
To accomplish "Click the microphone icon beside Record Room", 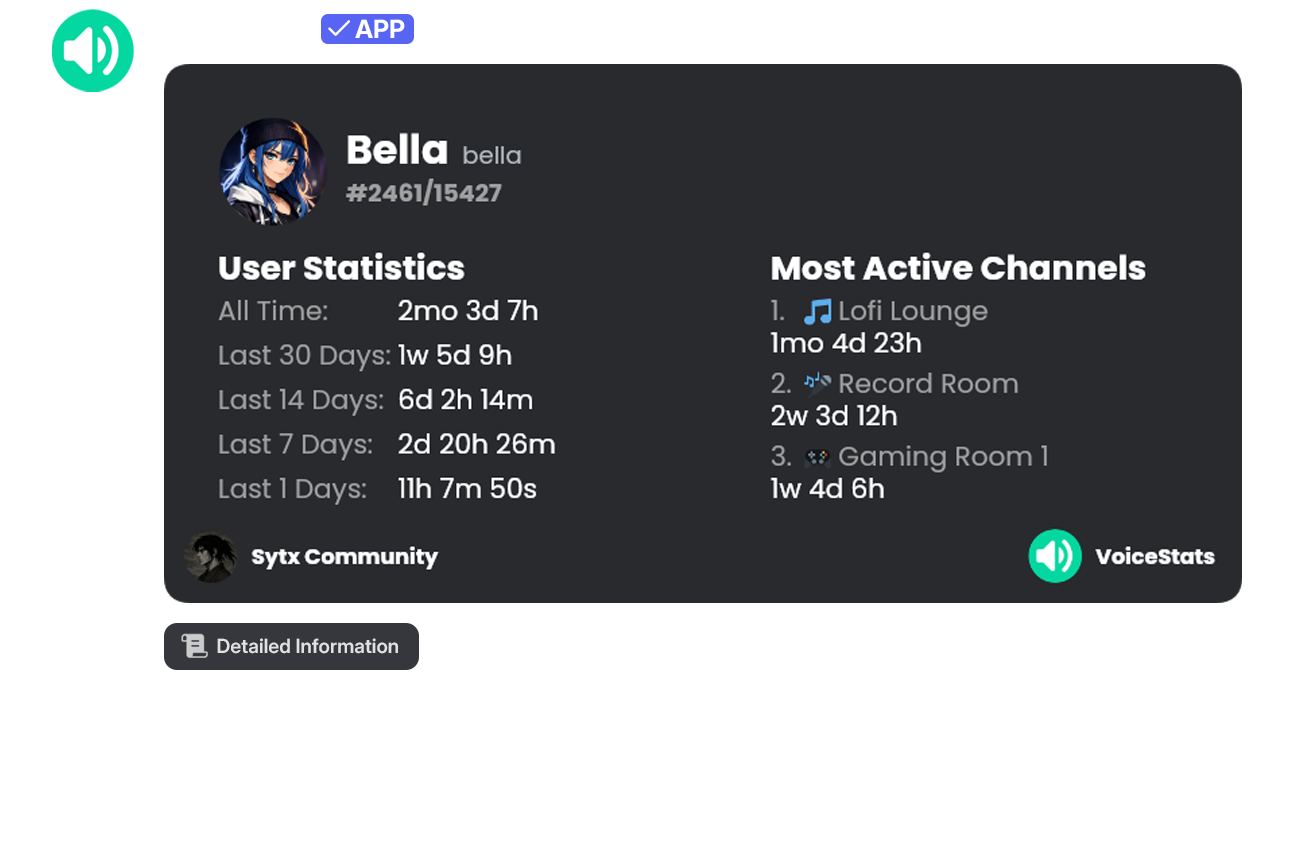I will tap(818, 384).
